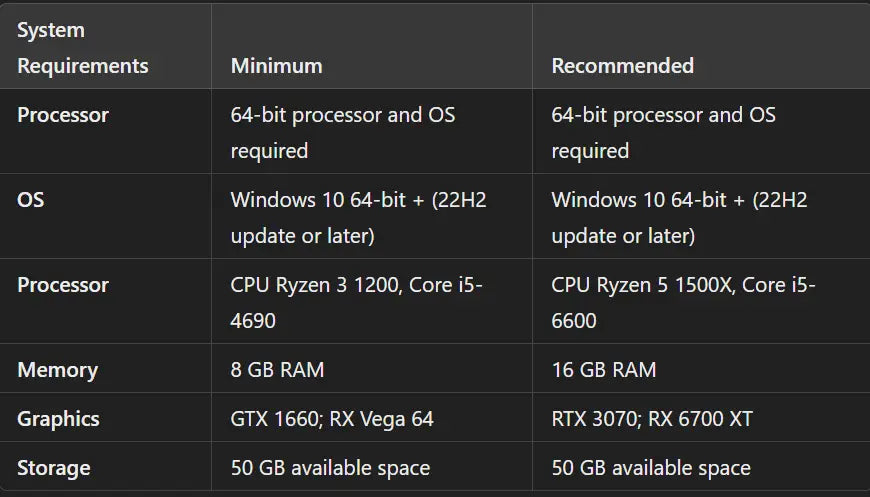Select the "RTX 3070; RX 6700 XT" cell
870x497 pixels.
652,419
